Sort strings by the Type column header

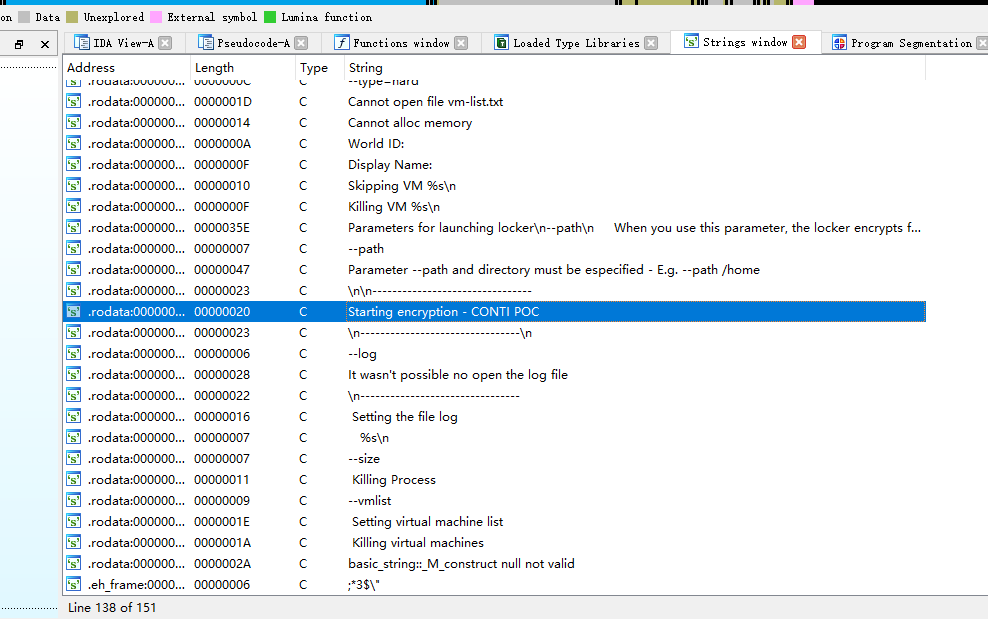click(x=319, y=67)
